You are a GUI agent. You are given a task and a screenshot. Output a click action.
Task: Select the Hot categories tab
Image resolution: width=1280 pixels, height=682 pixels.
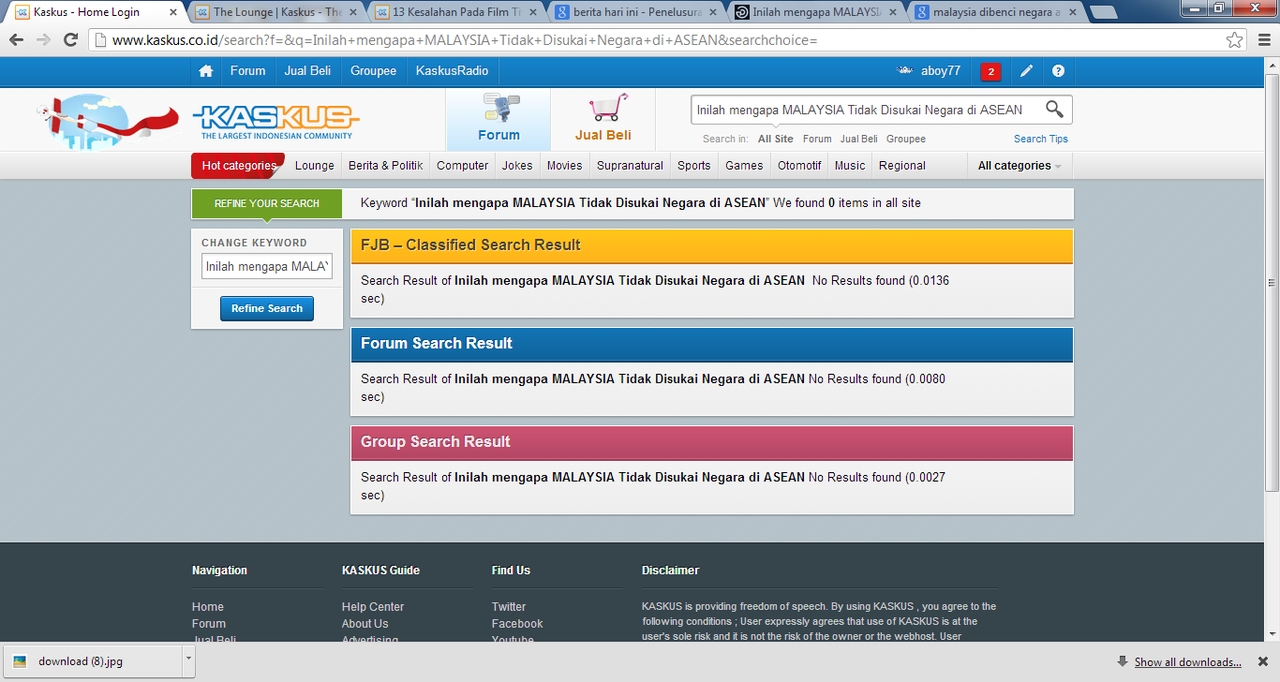tap(238, 166)
